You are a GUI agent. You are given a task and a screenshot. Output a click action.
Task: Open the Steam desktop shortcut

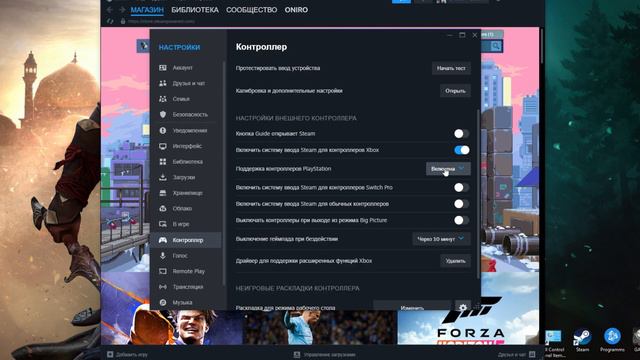point(582,340)
